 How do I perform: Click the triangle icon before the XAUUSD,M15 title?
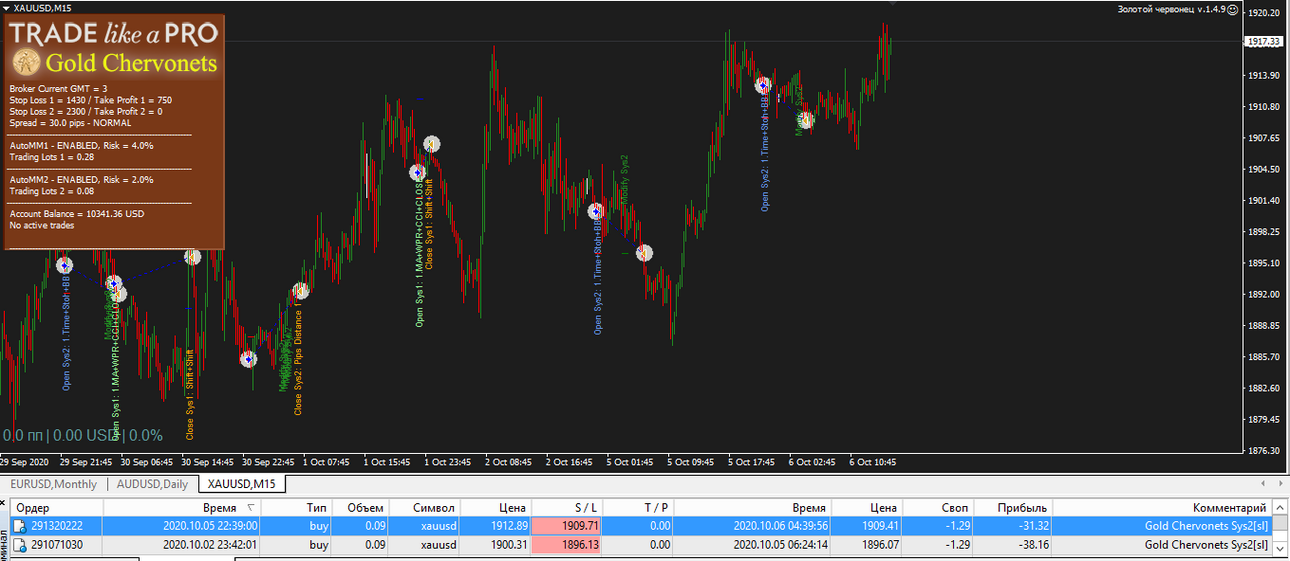pyautogui.click(x=6, y=8)
